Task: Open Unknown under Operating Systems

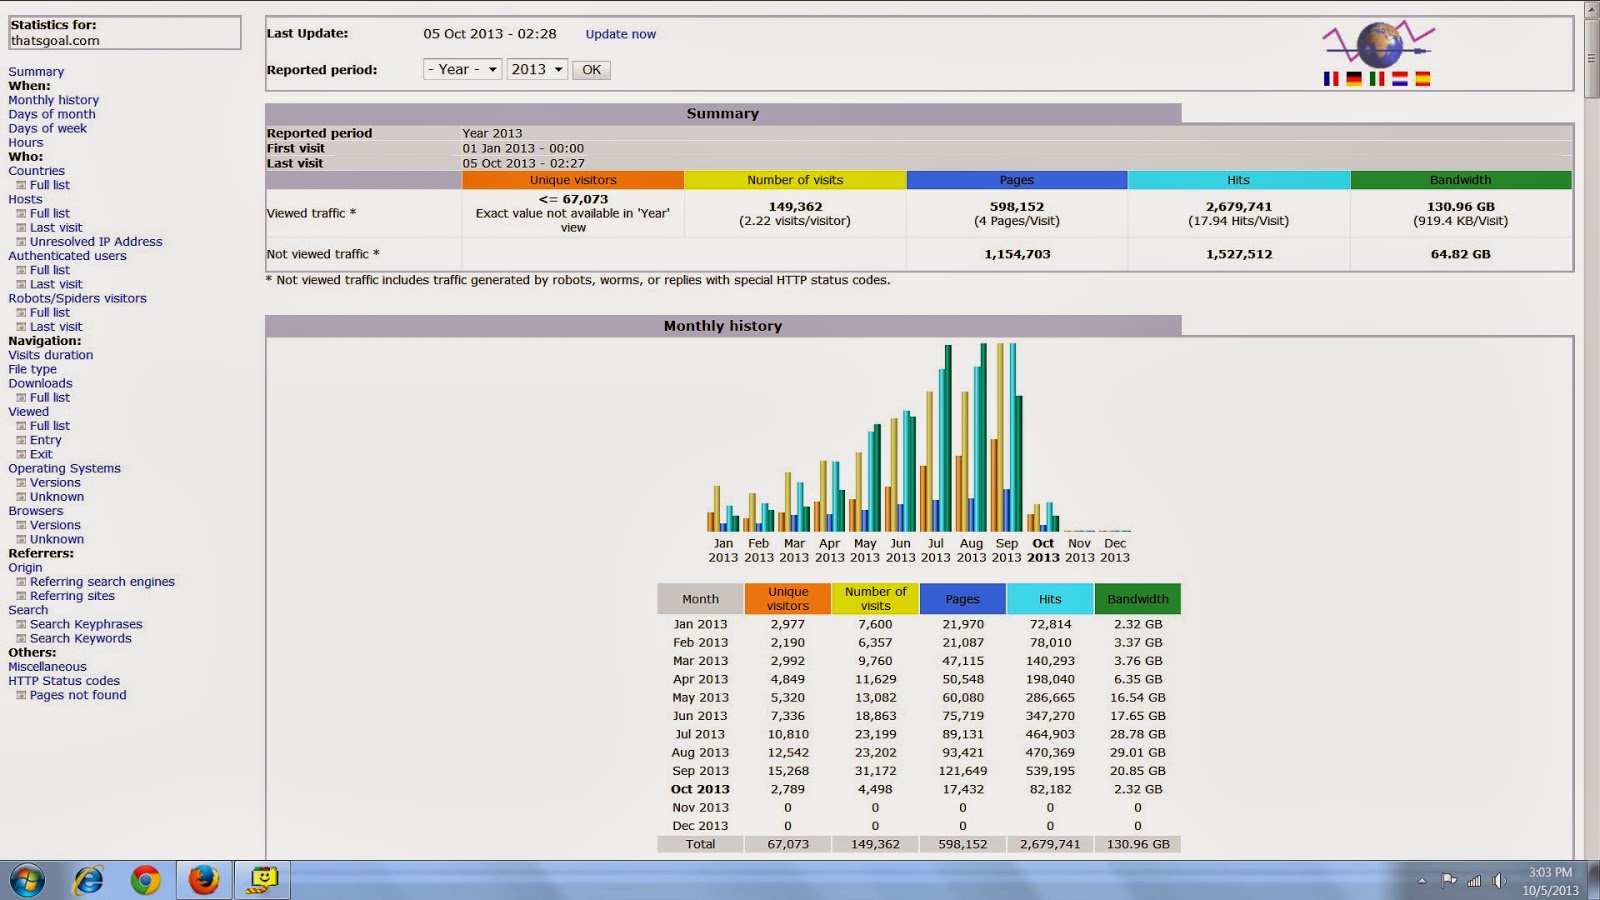Action: pos(57,497)
